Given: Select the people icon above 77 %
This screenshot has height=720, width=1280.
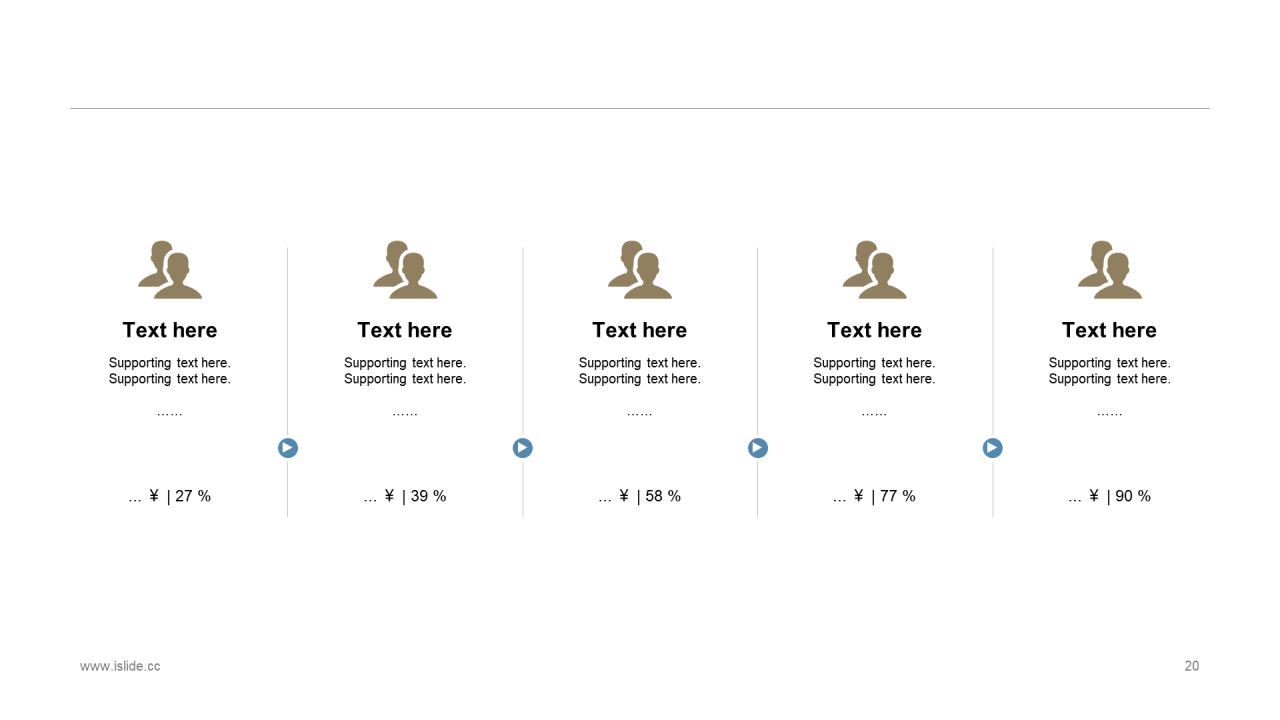Looking at the screenshot, I should click(875, 270).
